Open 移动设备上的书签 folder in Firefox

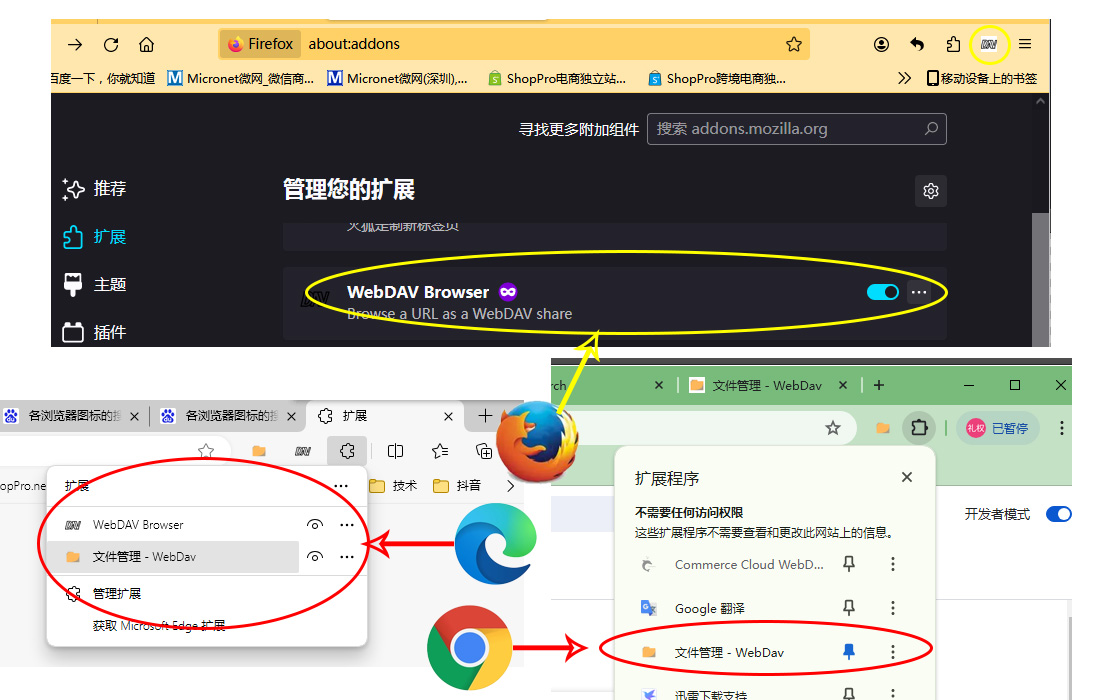point(981,79)
